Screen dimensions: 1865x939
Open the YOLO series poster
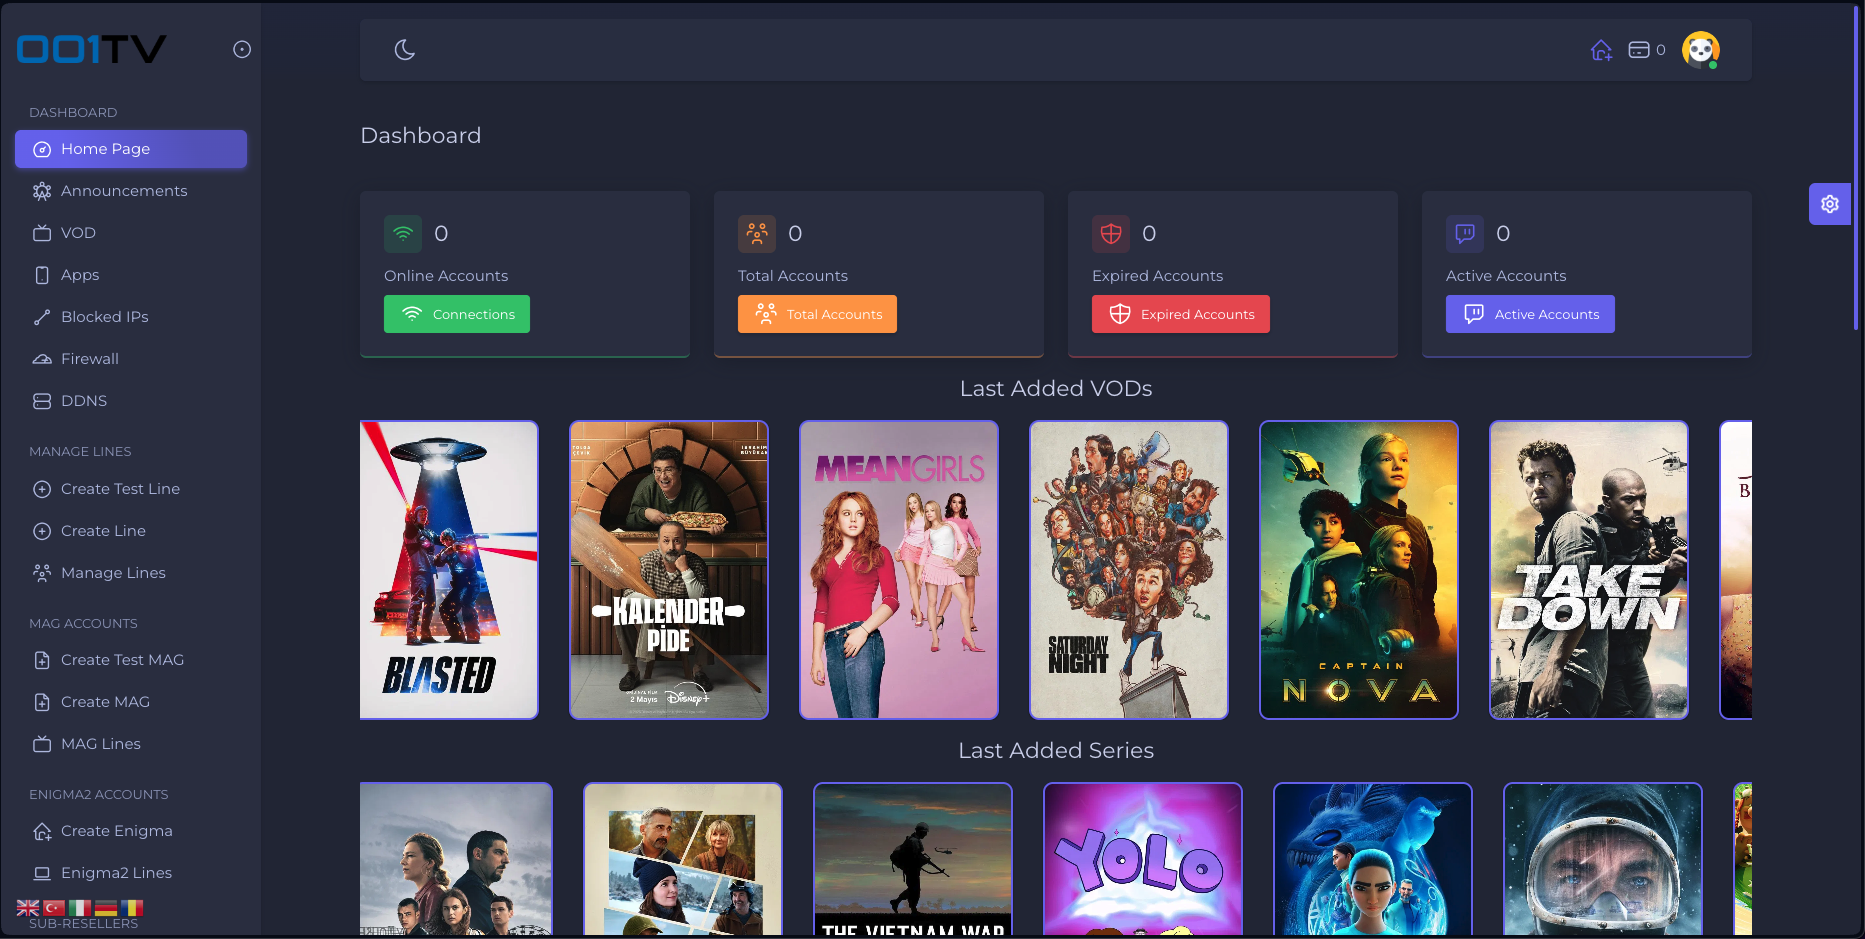[1143, 860]
